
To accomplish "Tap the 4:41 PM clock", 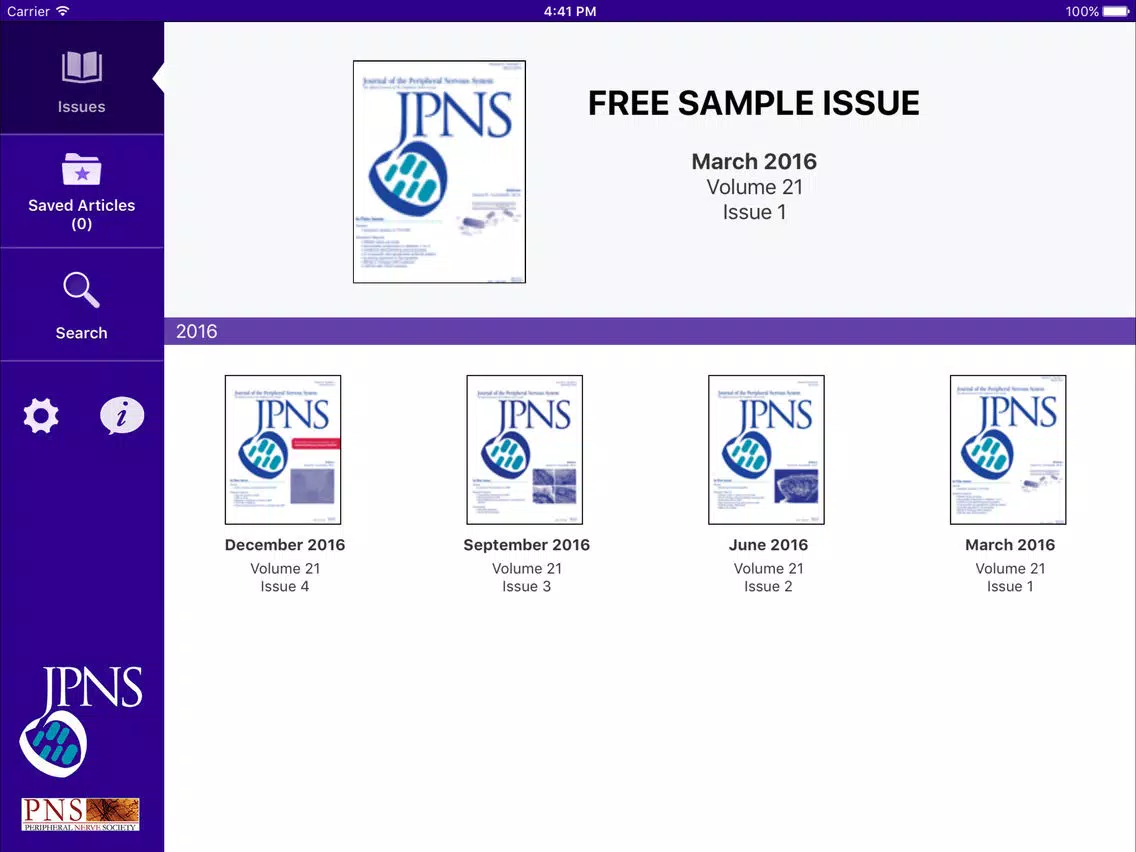I will (x=570, y=11).
